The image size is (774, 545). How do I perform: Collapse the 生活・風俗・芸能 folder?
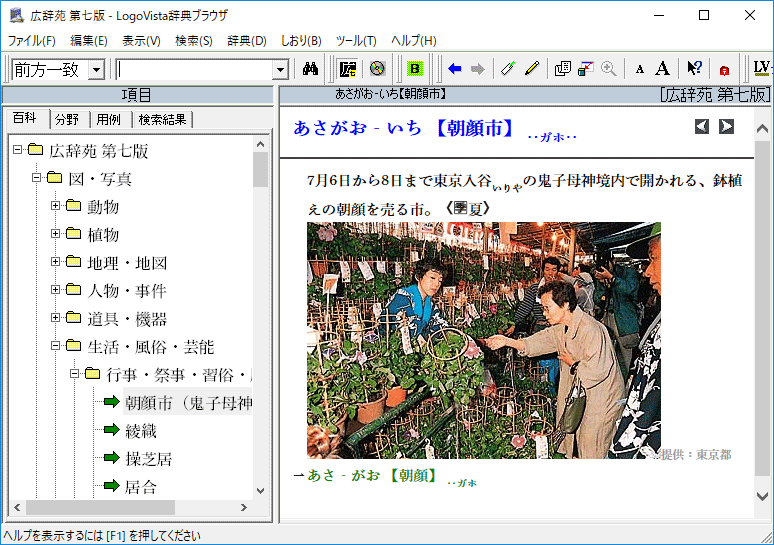tap(55, 346)
